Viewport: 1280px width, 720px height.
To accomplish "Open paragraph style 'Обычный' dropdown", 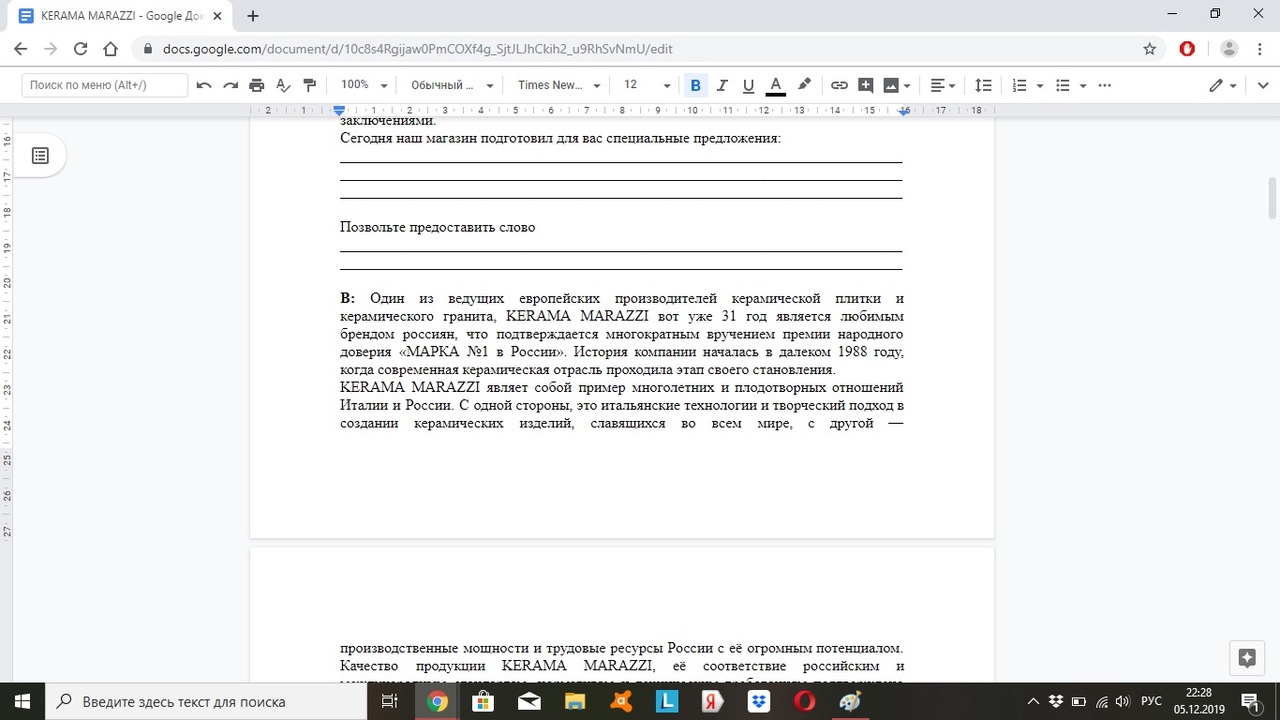I will pos(453,85).
